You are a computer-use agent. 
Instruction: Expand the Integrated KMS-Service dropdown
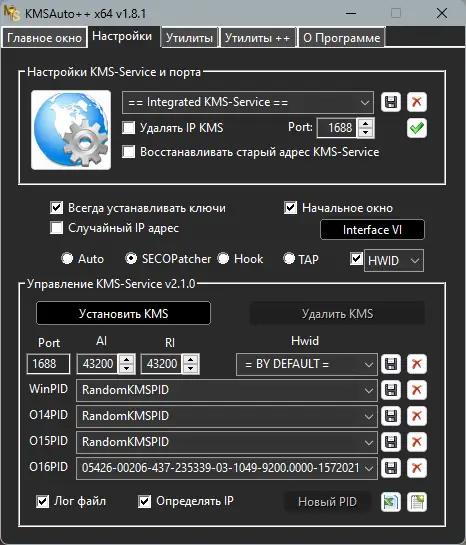(365, 103)
